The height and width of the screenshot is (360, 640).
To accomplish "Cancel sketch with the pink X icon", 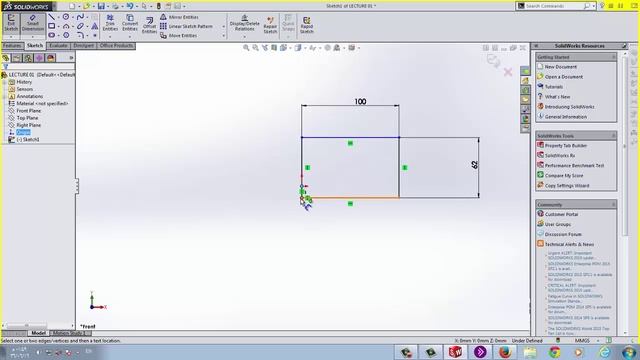I will point(508,72).
